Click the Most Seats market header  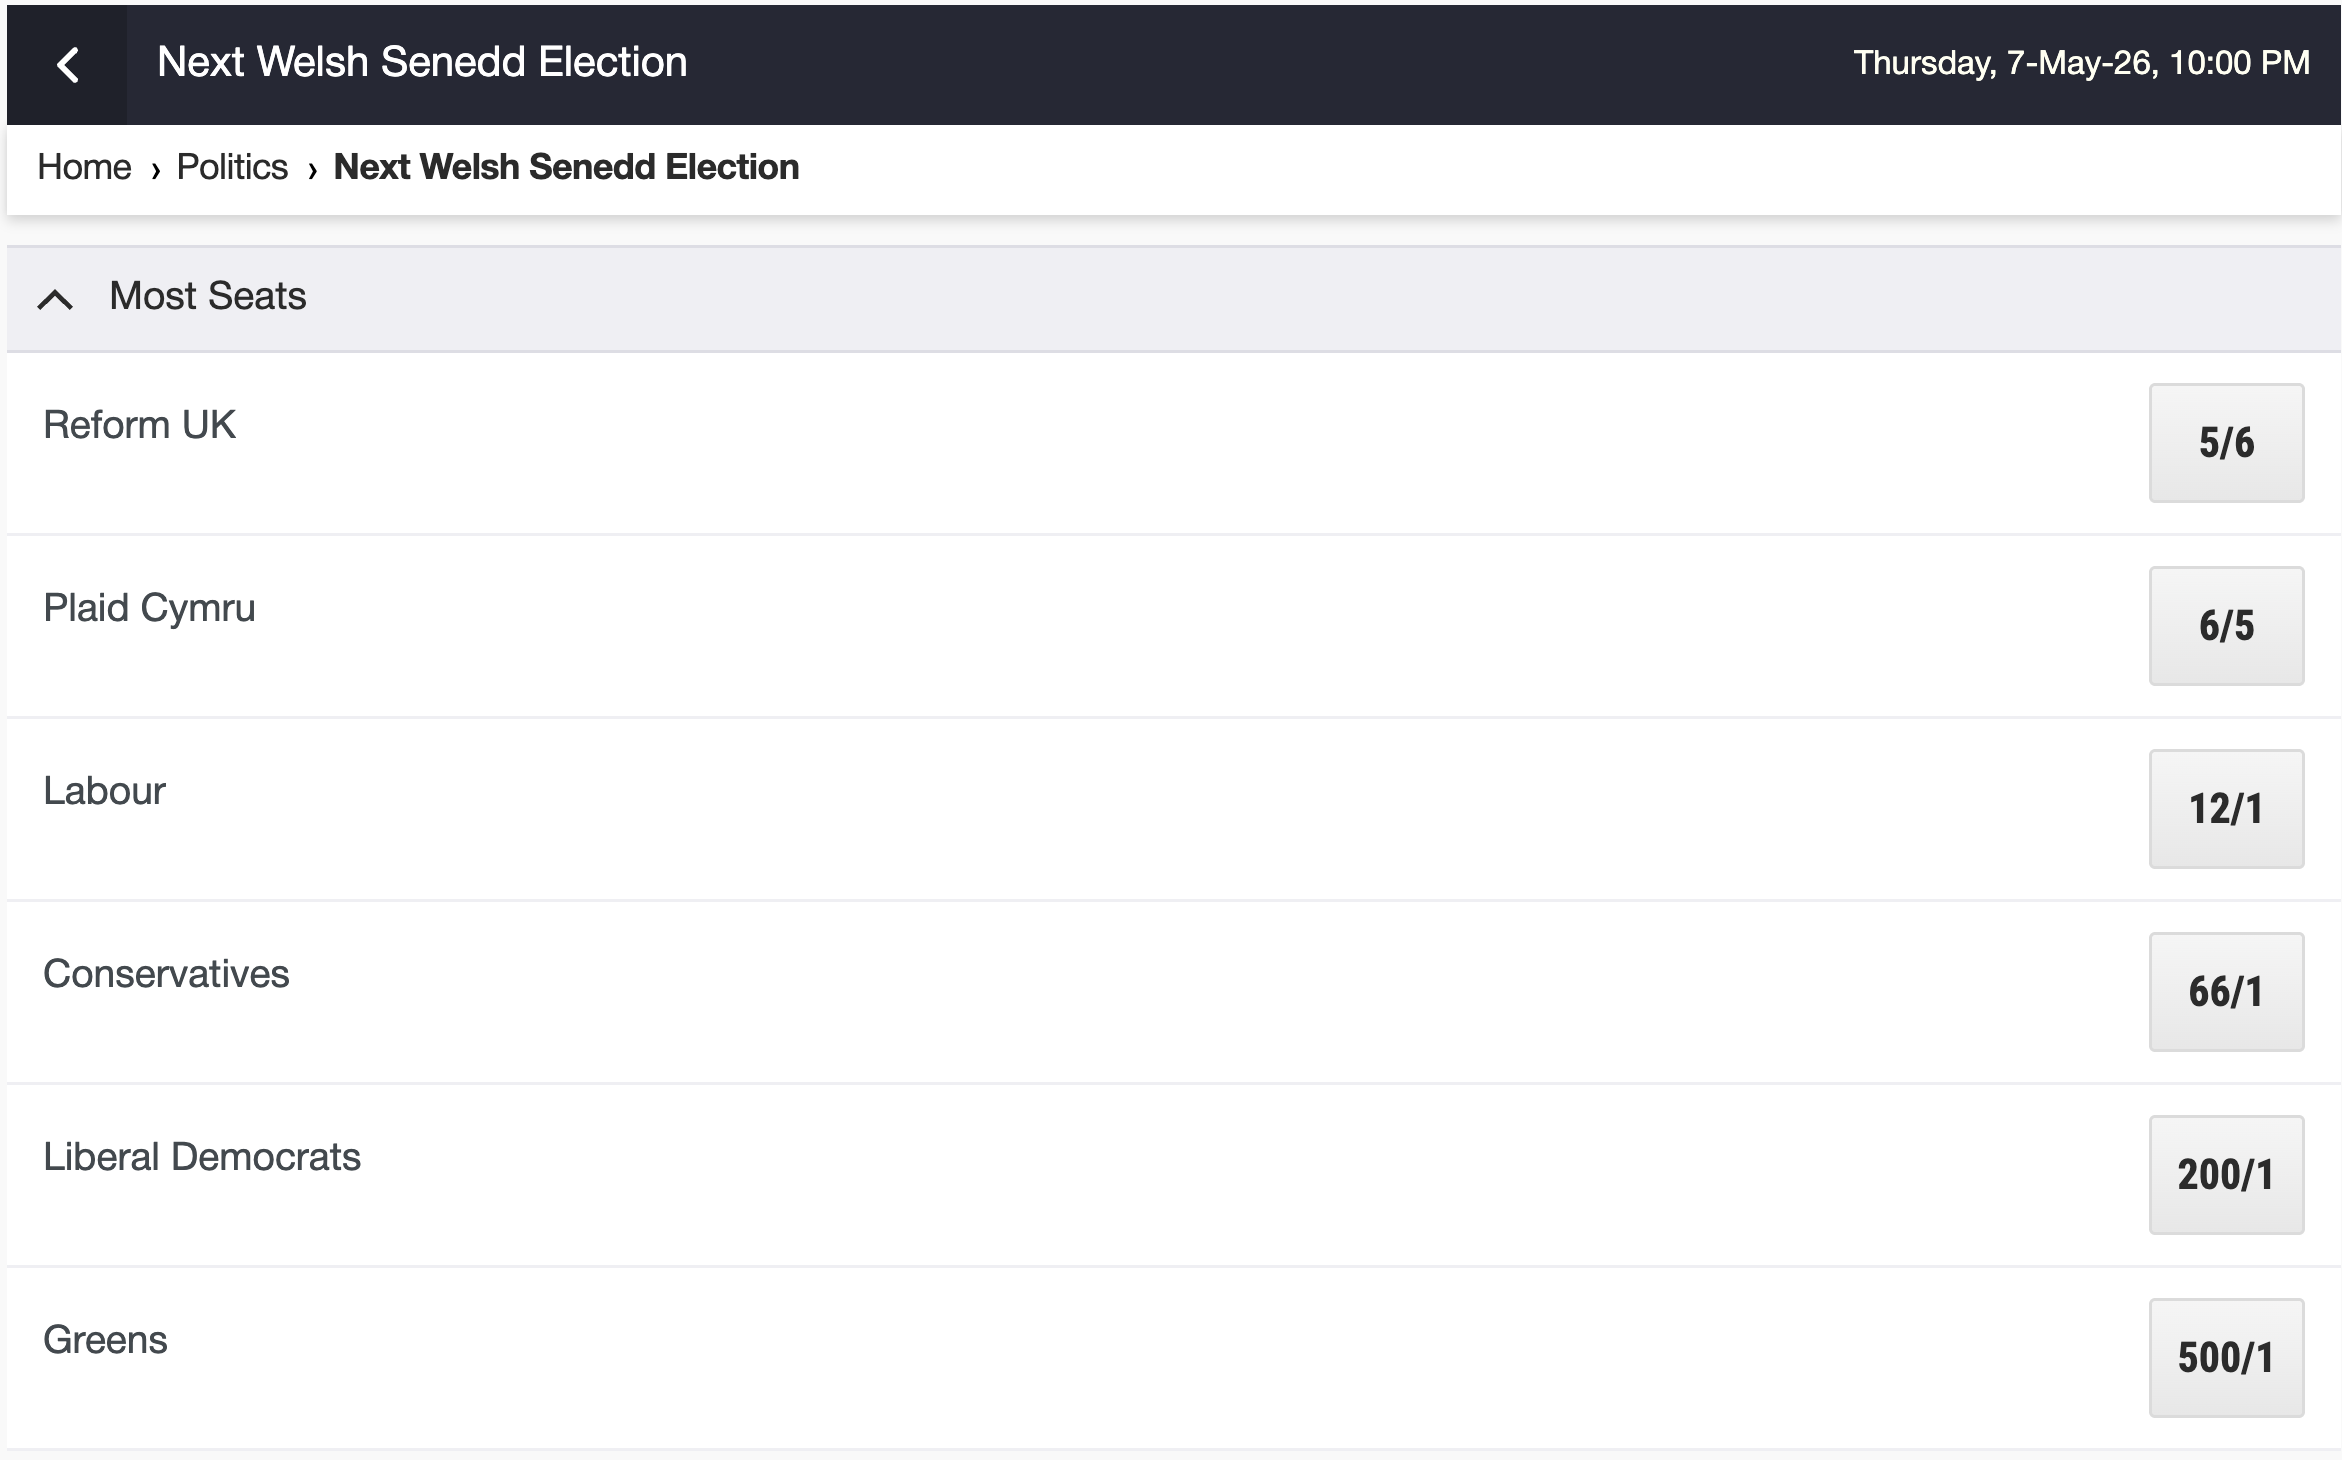coord(208,297)
